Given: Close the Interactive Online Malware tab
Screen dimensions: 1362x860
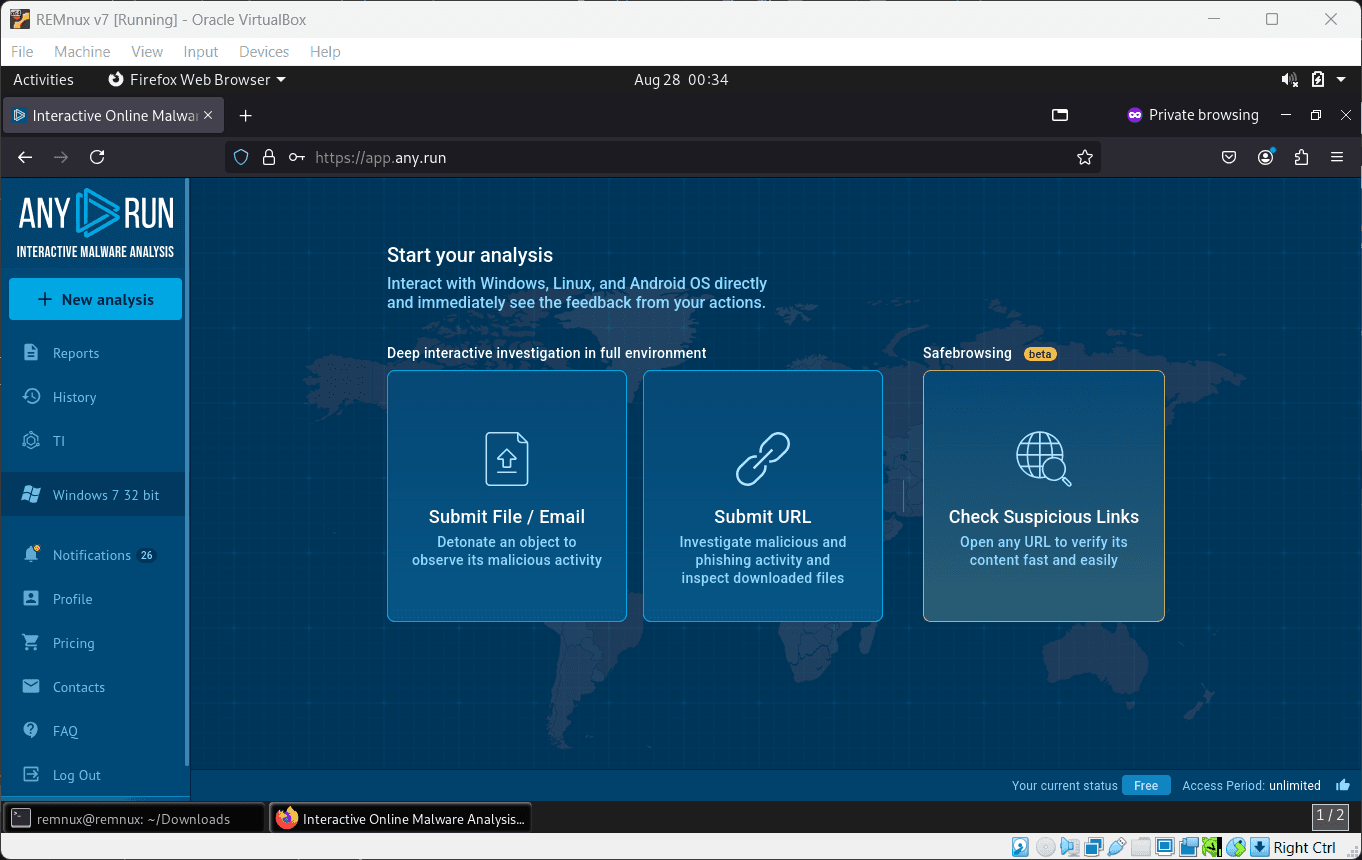Looking at the screenshot, I should 208,116.
